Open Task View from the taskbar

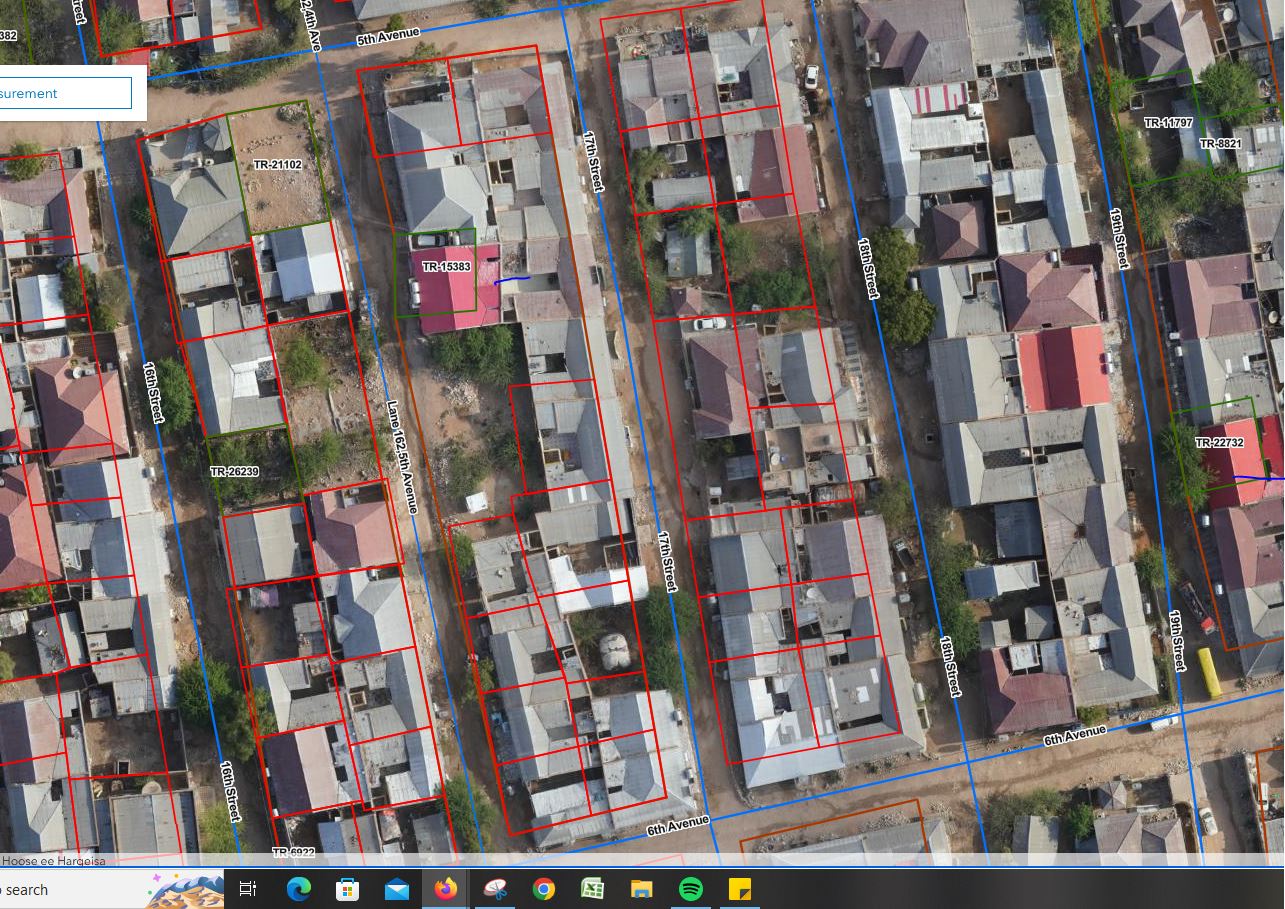click(x=249, y=888)
